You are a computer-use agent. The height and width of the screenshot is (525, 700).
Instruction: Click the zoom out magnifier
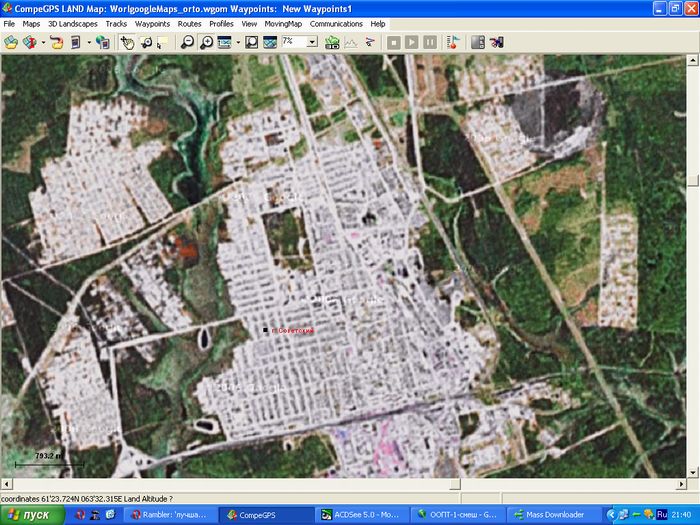click(188, 42)
